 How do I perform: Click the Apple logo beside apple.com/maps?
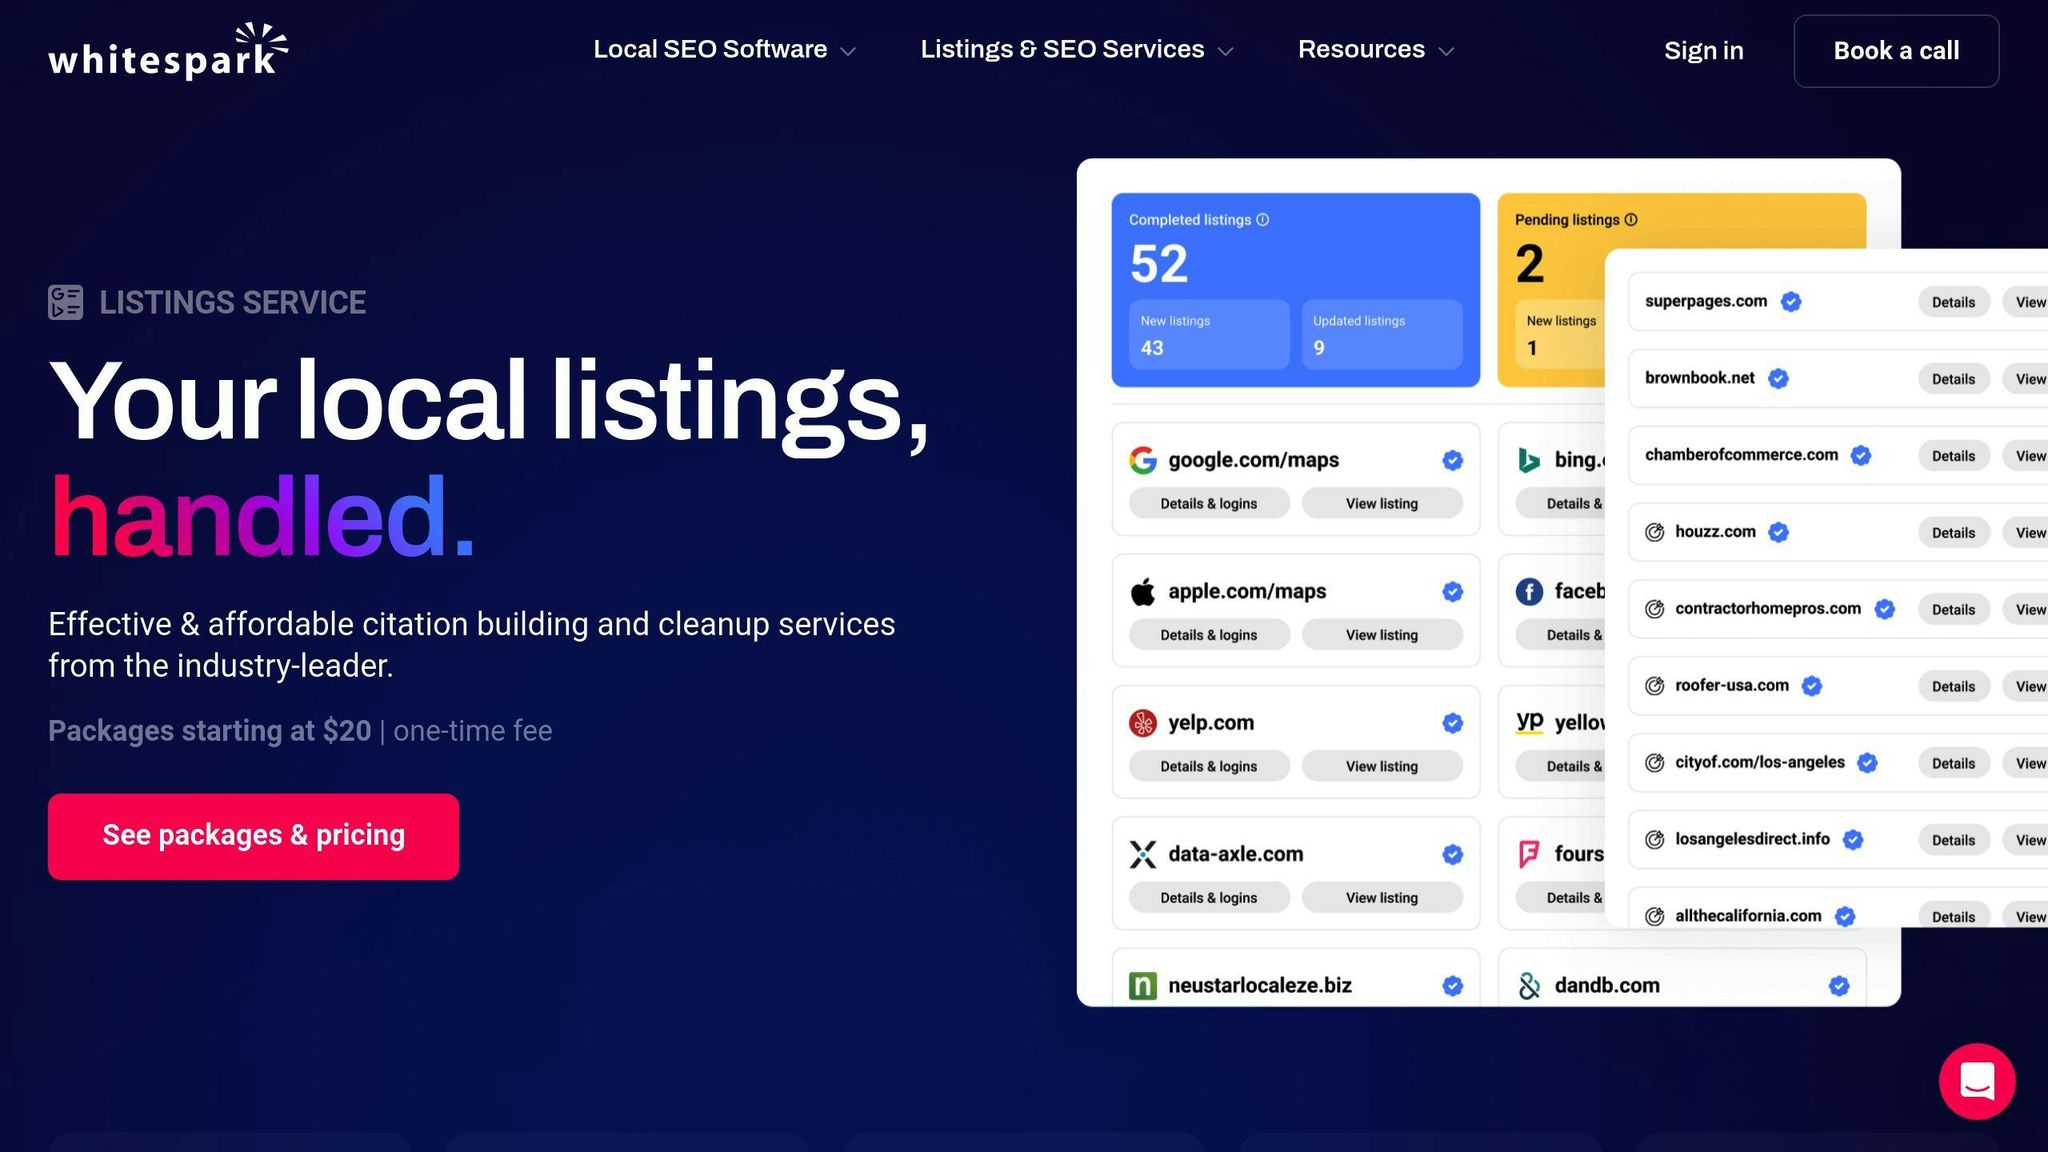[1143, 591]
